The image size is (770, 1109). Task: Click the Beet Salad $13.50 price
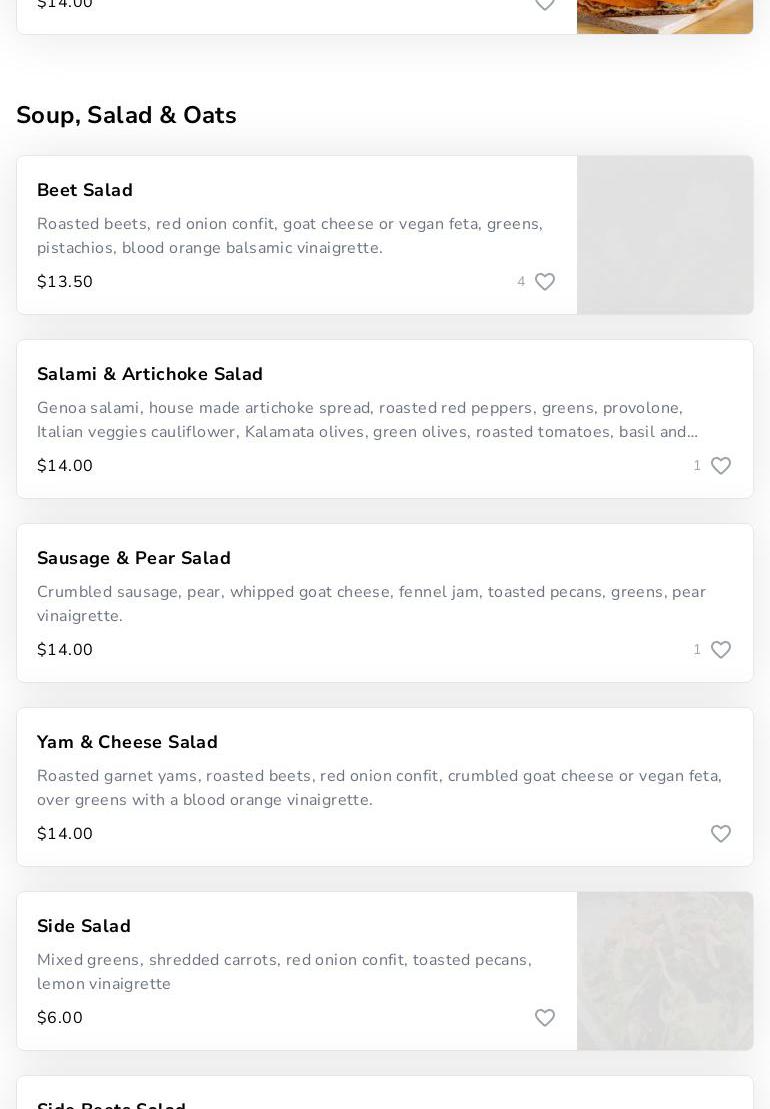(65, 282)
